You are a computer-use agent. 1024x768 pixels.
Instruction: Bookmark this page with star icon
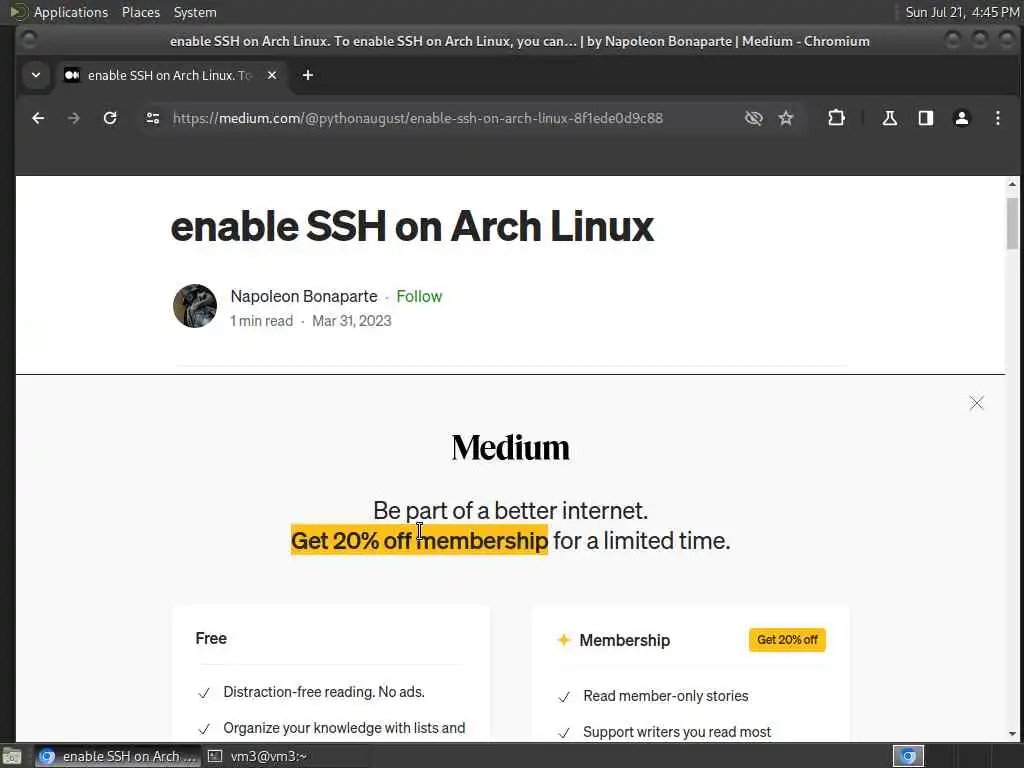pos(786,118)
